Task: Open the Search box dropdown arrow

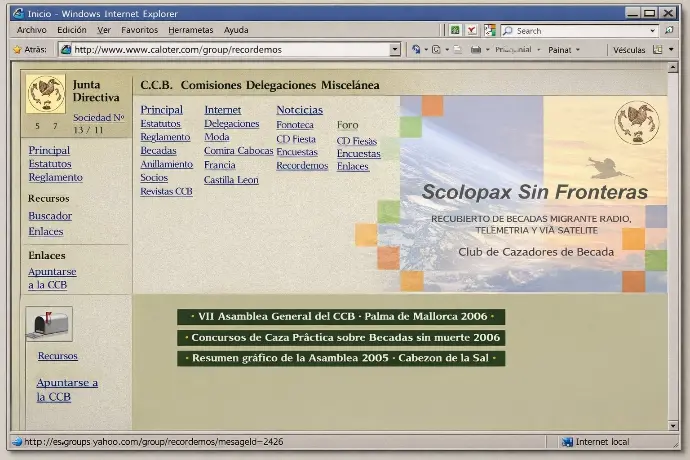Action: [653, 31]
